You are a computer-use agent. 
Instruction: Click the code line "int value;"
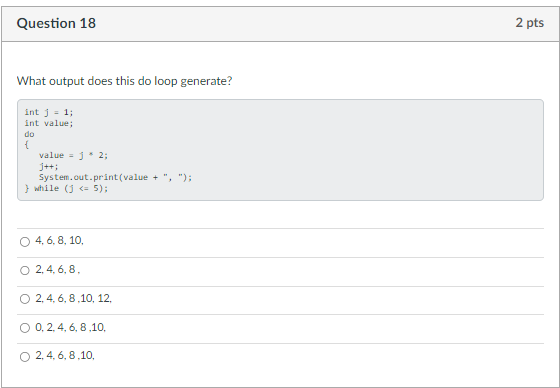[49, 123]
